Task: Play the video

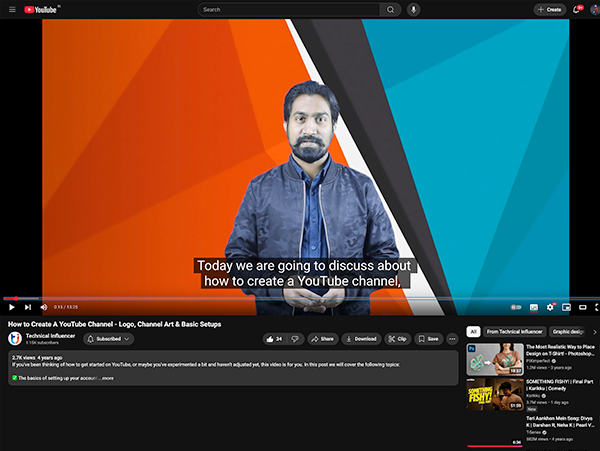Action: click(11, 307)
